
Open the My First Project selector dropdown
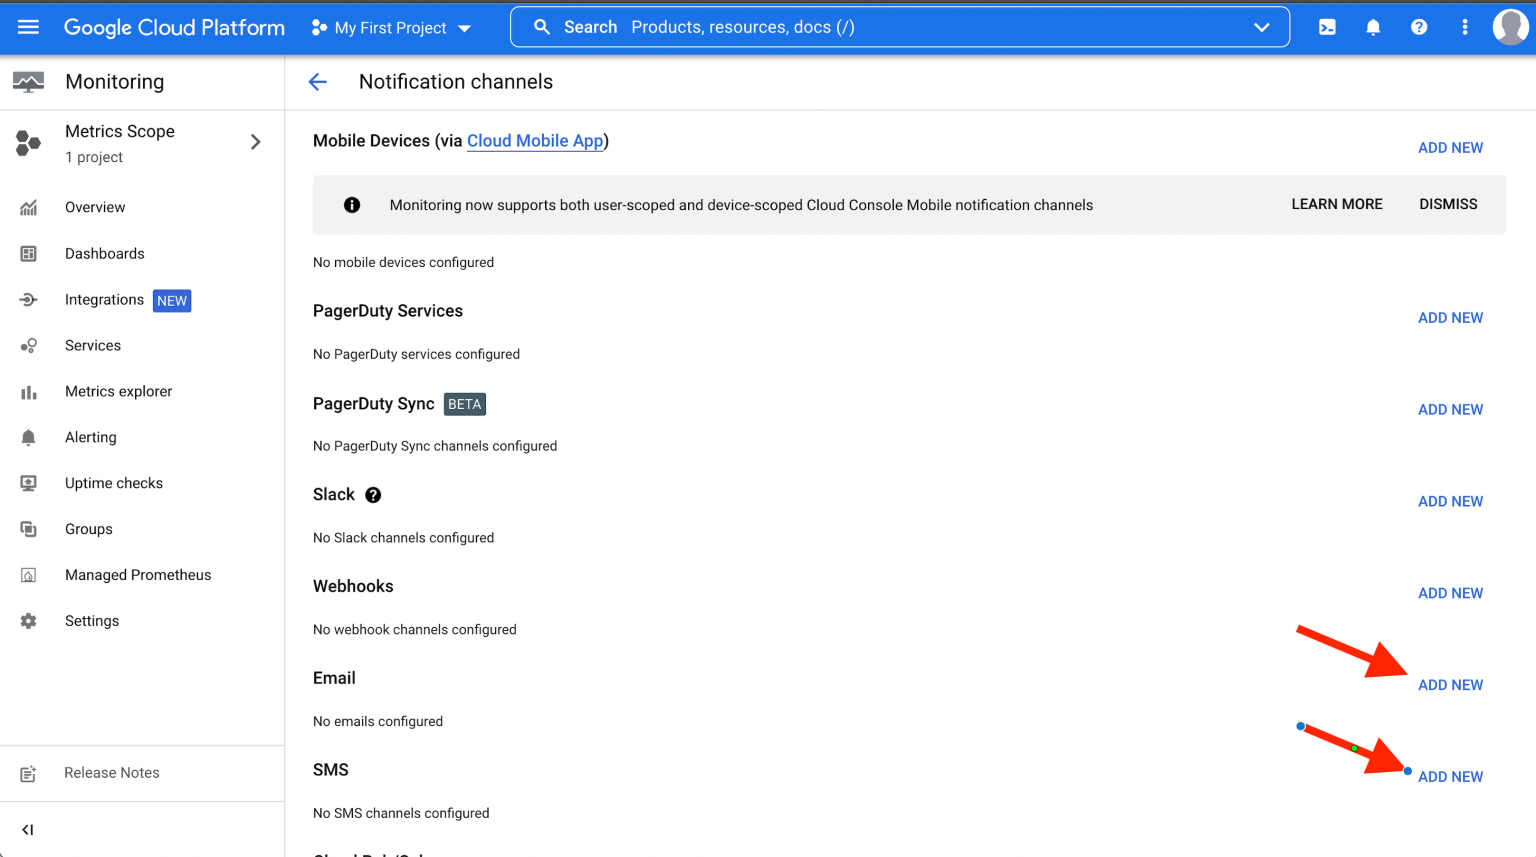(x=391, y=28)
